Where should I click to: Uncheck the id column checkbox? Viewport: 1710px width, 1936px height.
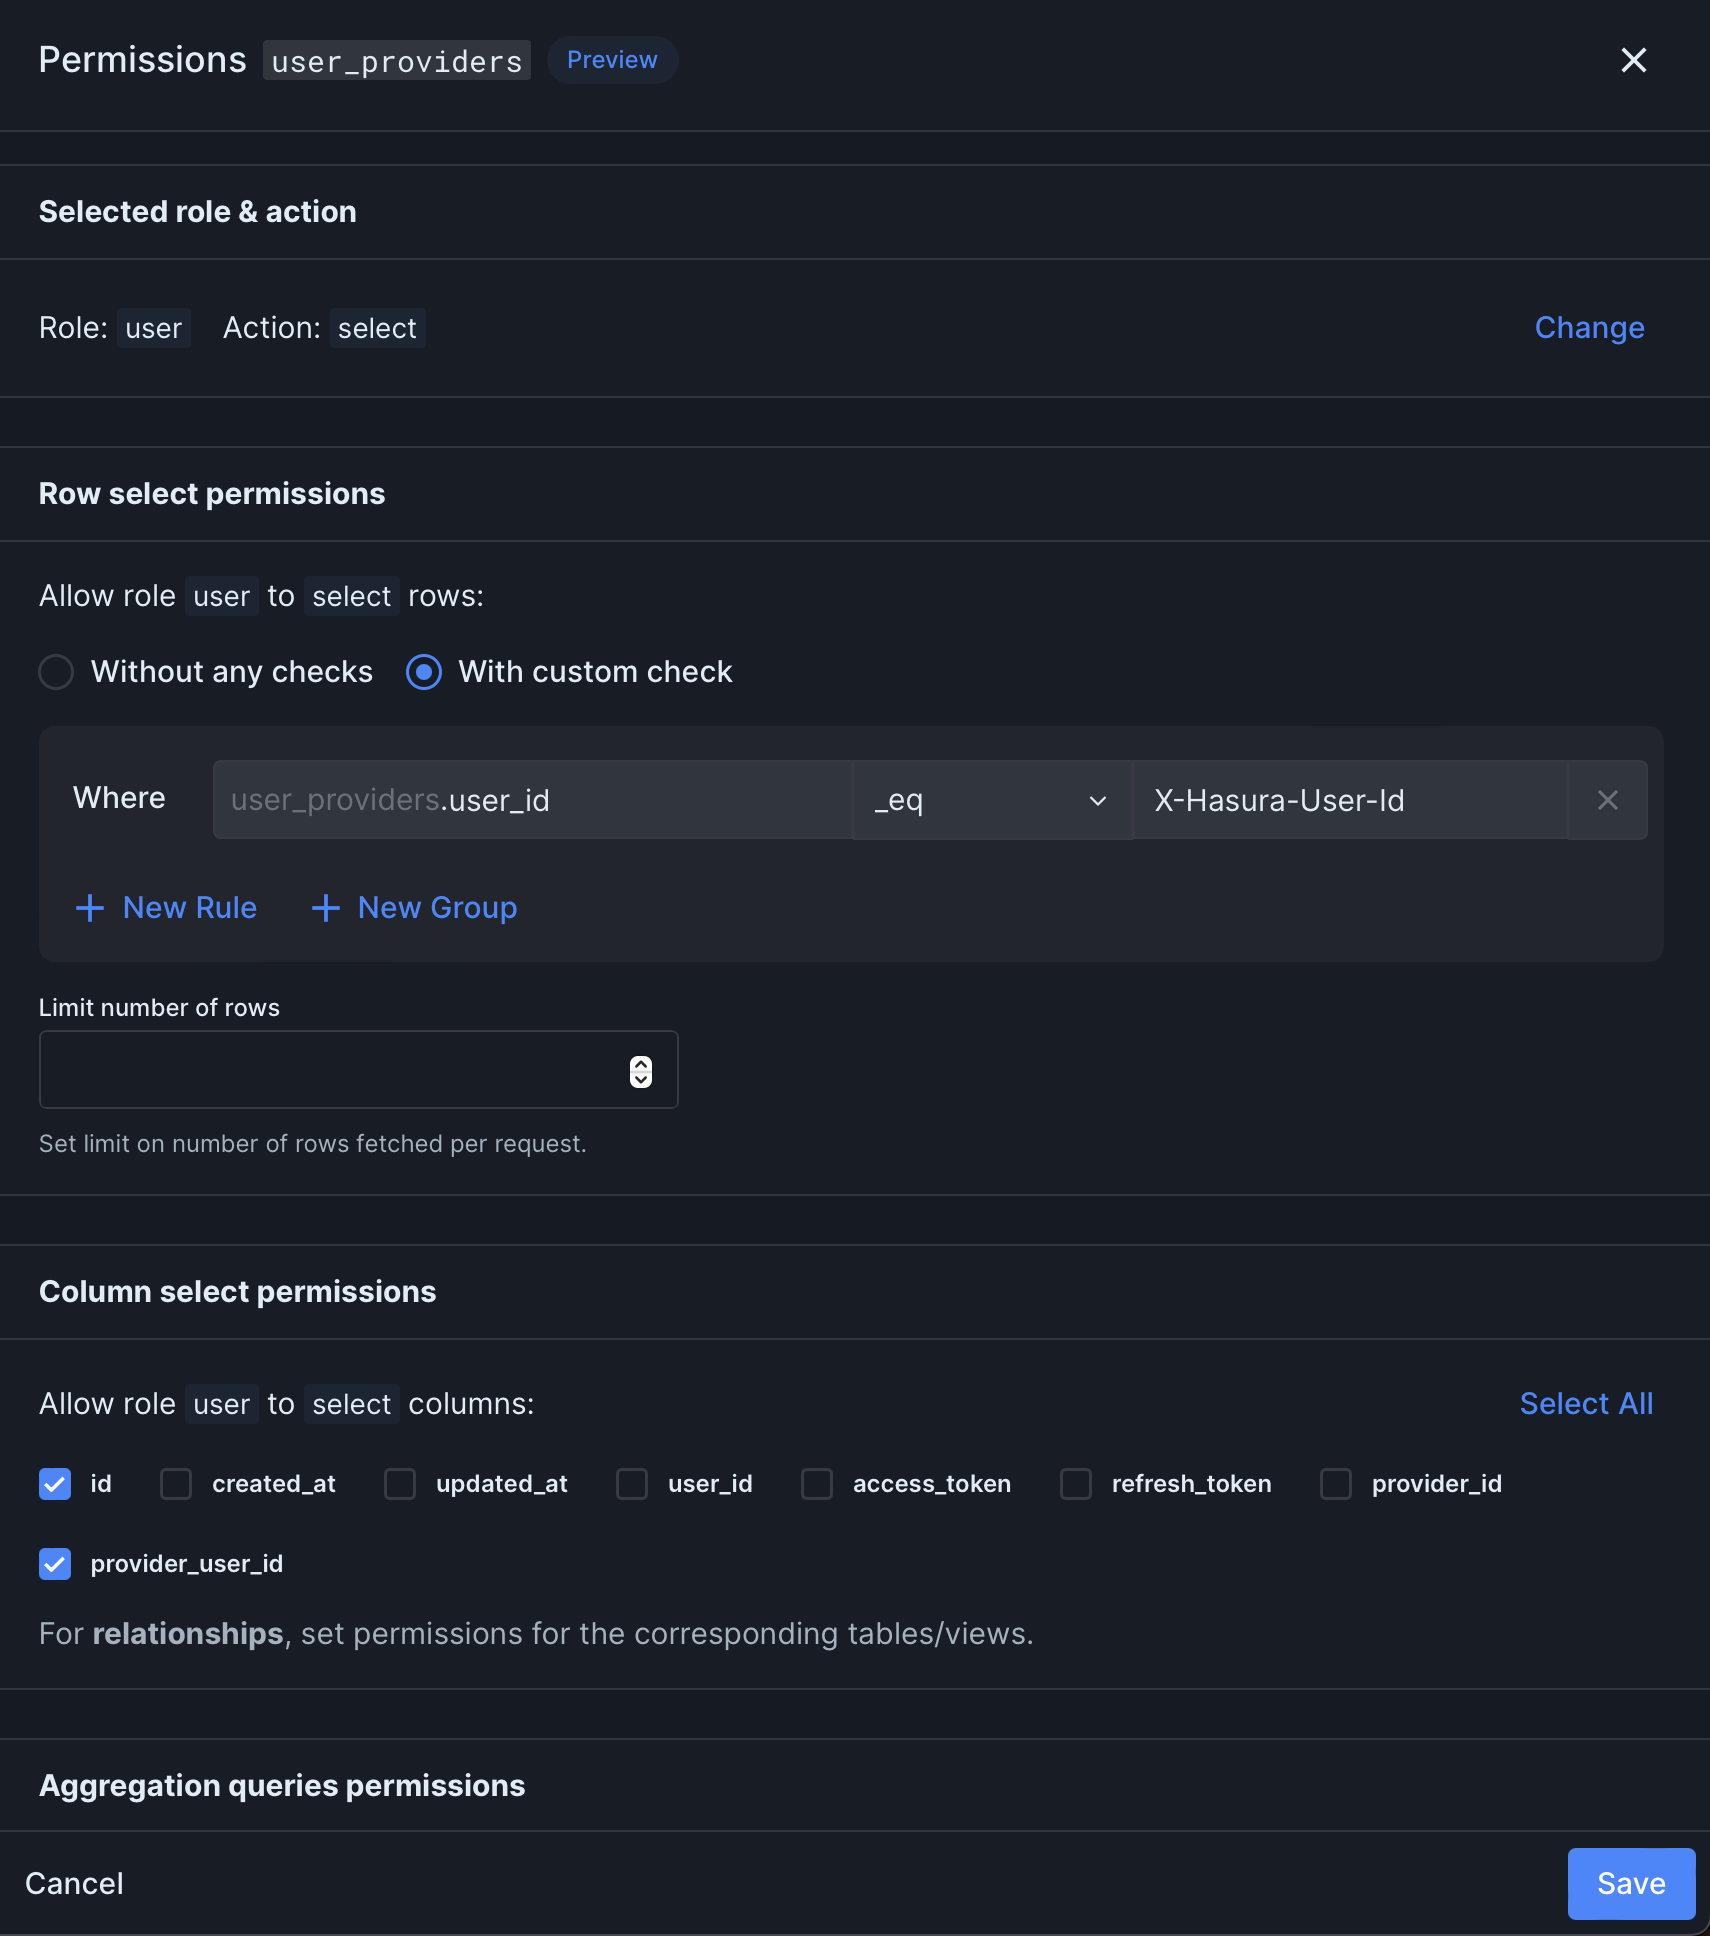[x=55, y=1484]
